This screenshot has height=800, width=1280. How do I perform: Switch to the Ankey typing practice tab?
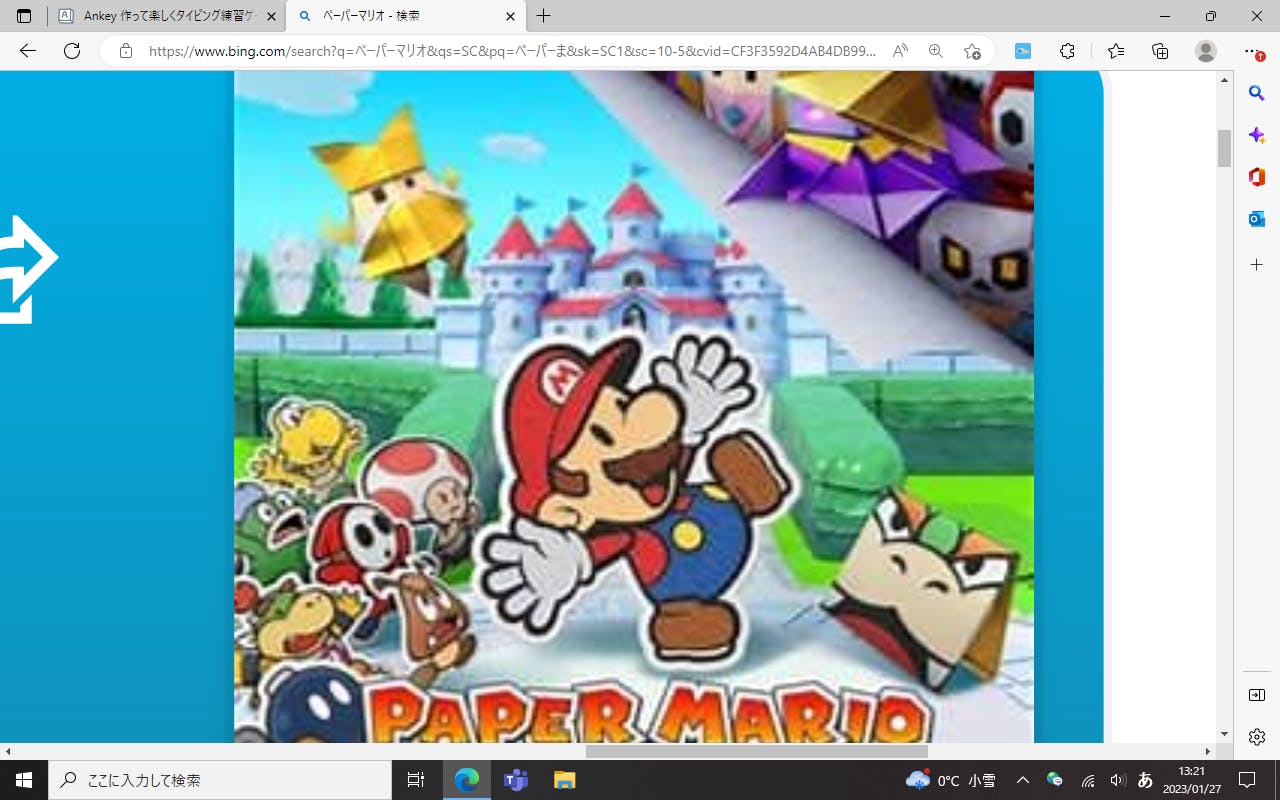pos(166,16)
